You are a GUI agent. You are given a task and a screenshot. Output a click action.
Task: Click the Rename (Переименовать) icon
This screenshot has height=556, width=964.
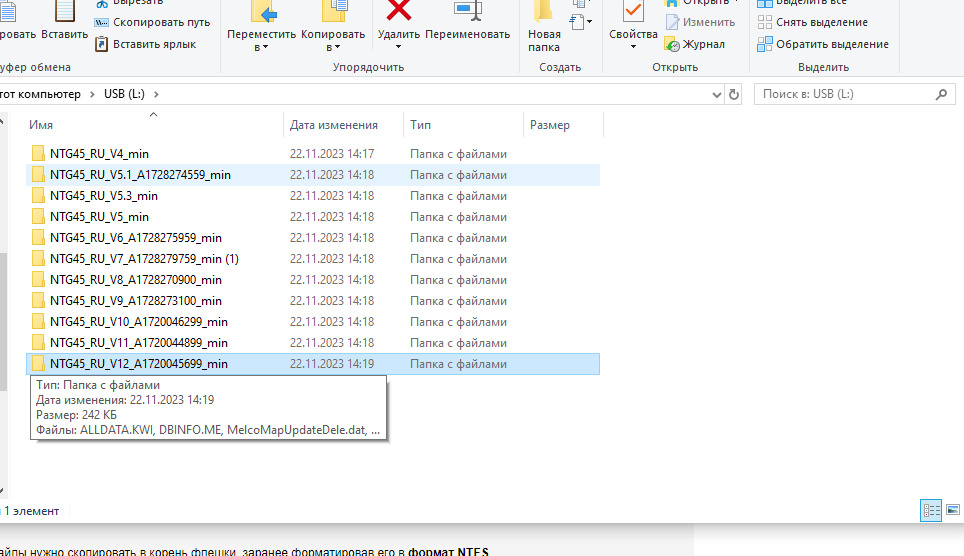[x=466, y=11]
